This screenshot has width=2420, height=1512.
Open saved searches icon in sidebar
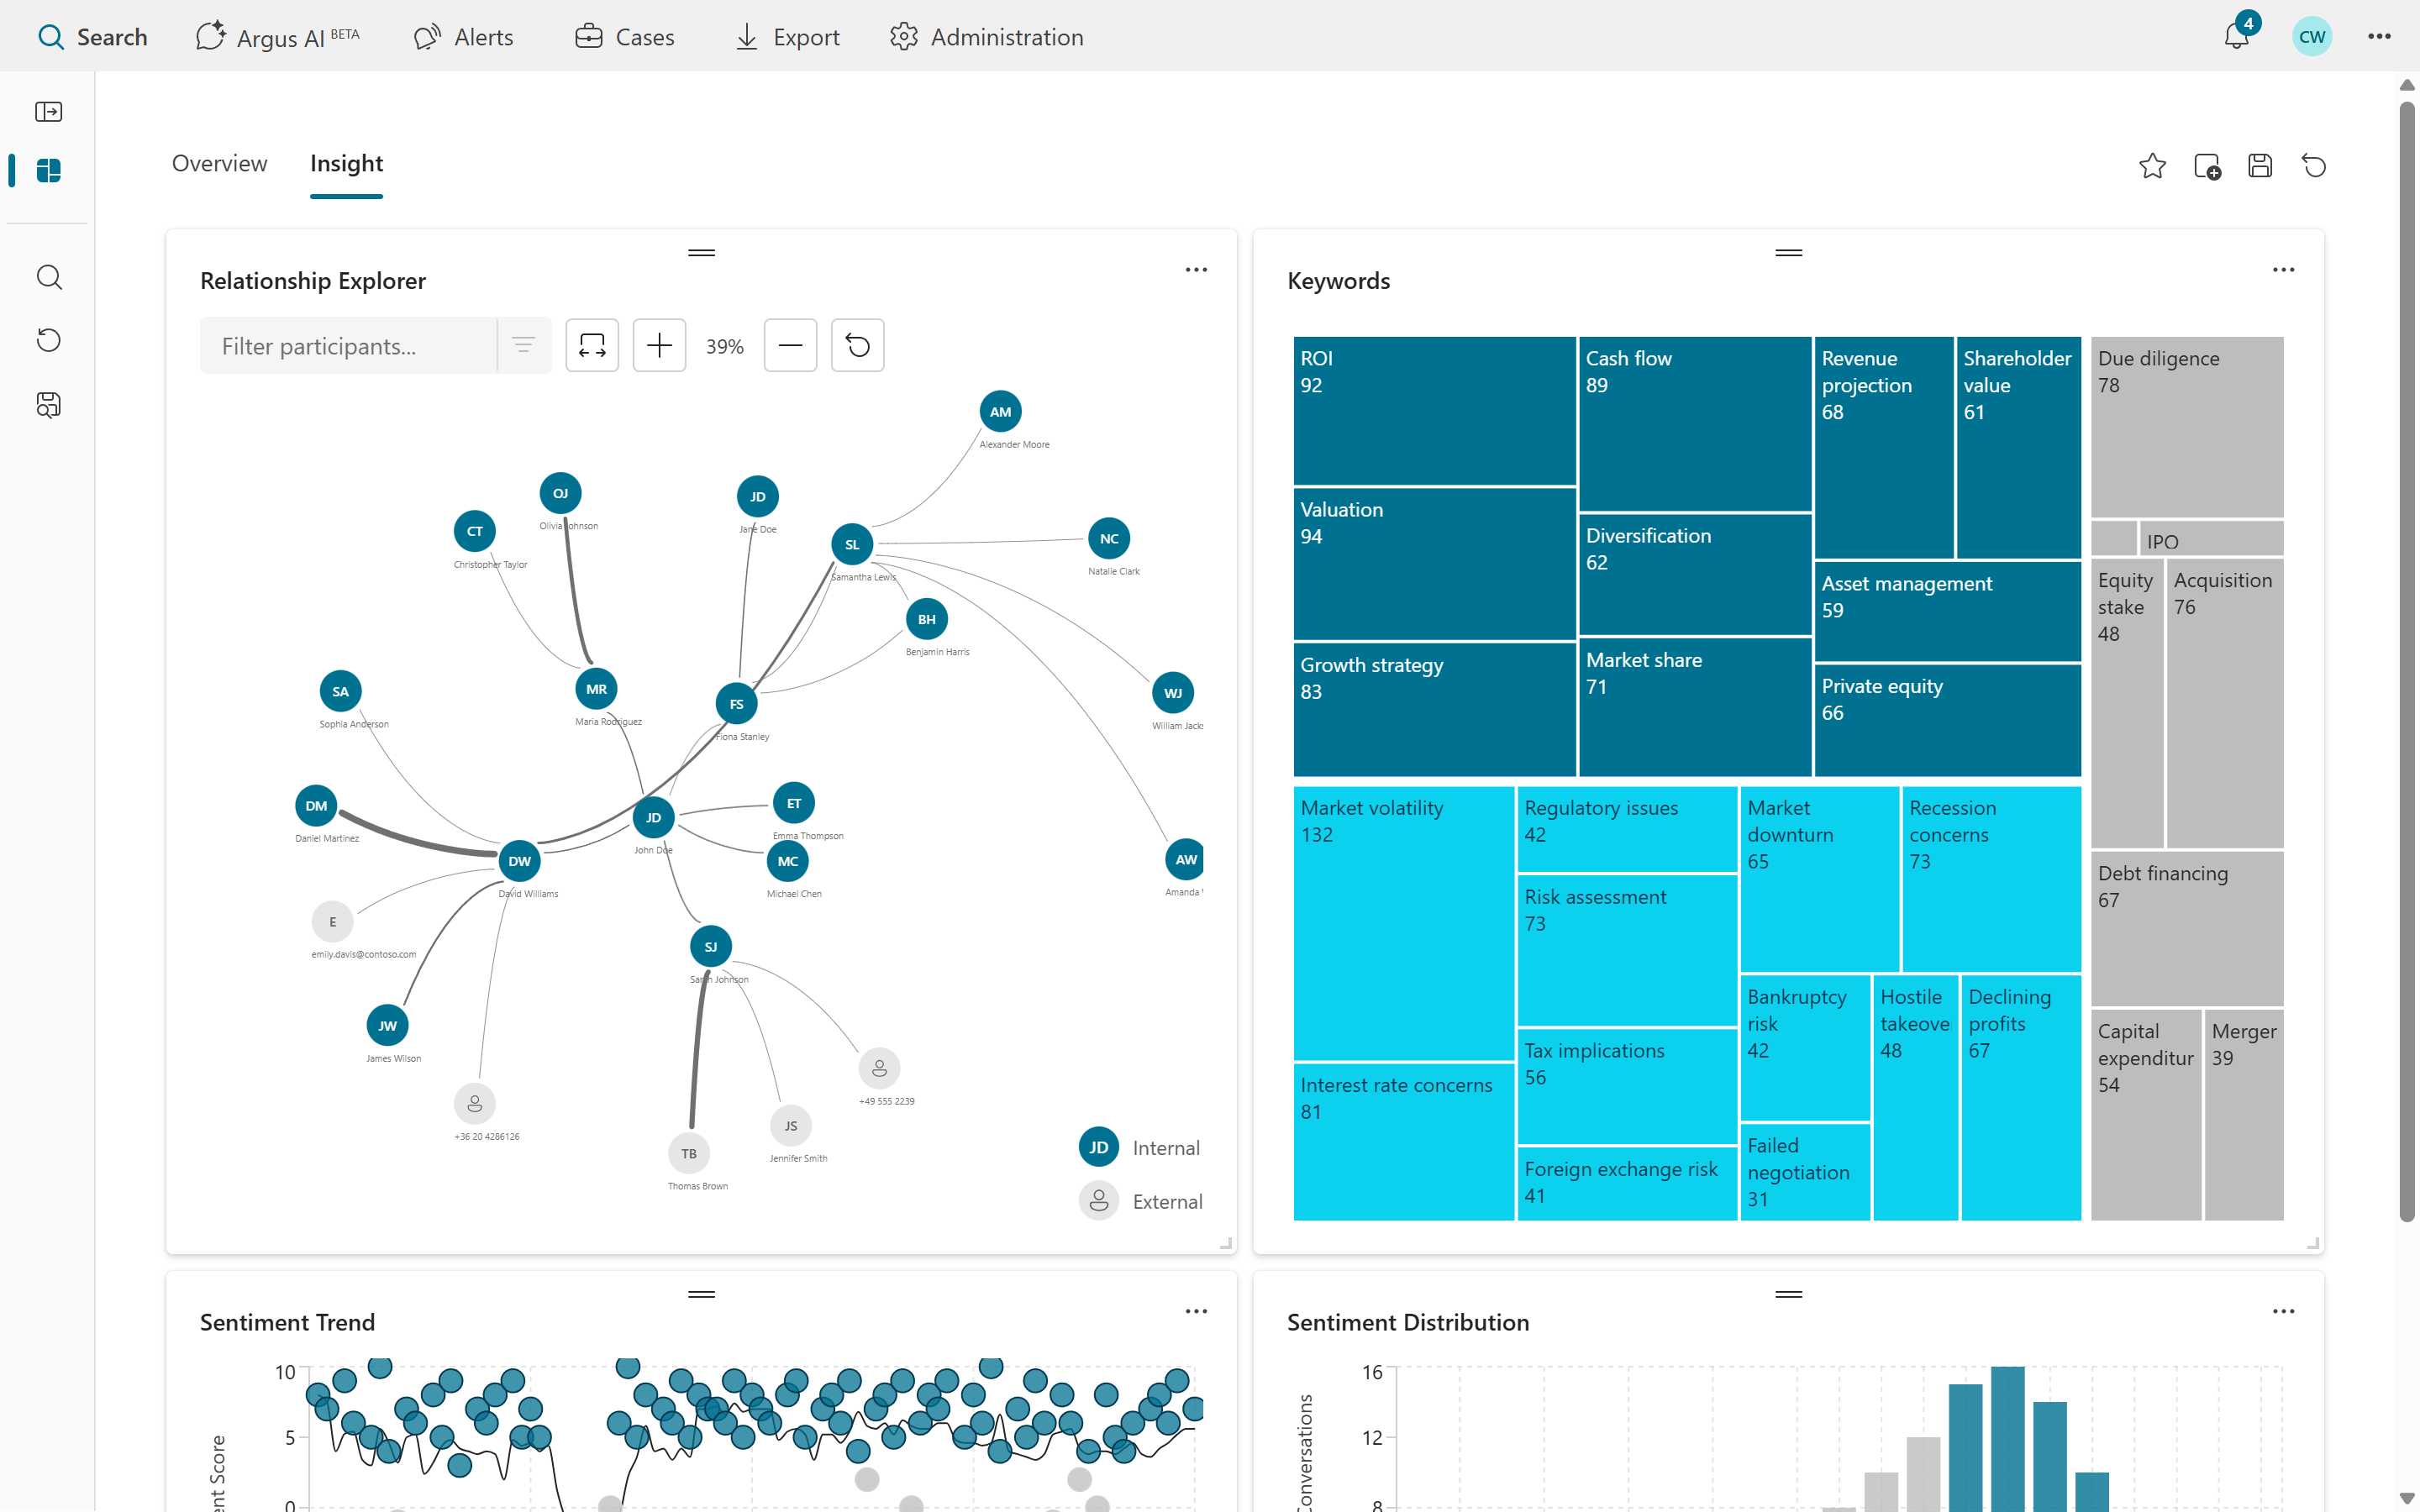[48, 404]
